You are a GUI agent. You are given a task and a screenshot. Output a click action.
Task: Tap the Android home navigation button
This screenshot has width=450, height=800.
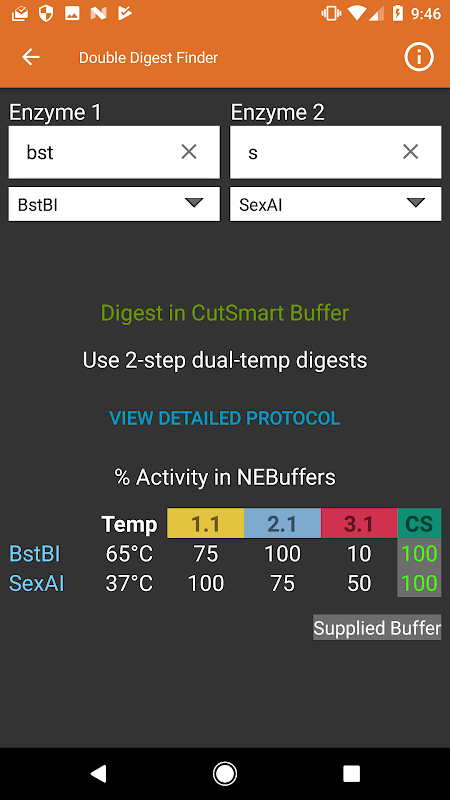tap(224, 773)
